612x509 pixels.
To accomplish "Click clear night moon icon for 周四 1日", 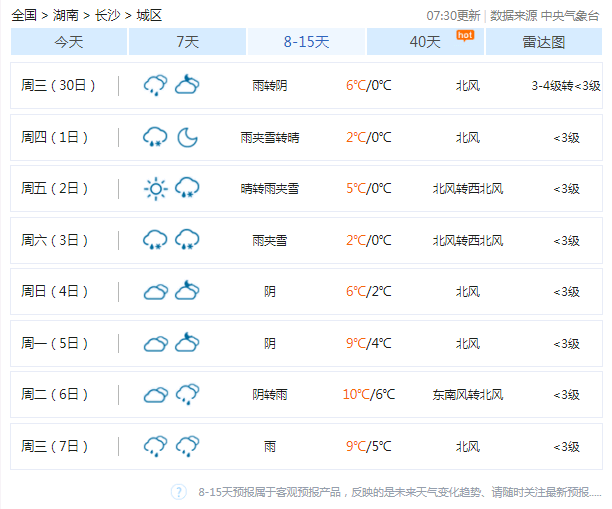I will coord(187,137).
